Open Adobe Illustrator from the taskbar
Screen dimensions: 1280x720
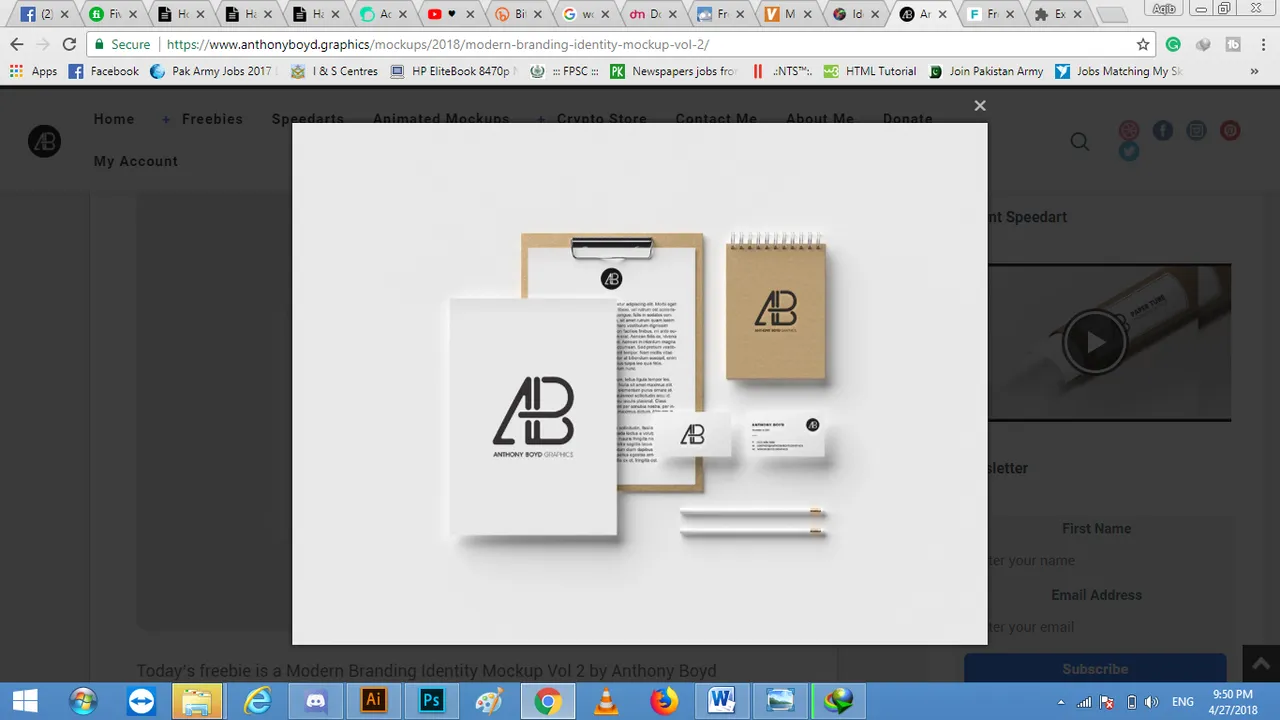pos(373,701)
